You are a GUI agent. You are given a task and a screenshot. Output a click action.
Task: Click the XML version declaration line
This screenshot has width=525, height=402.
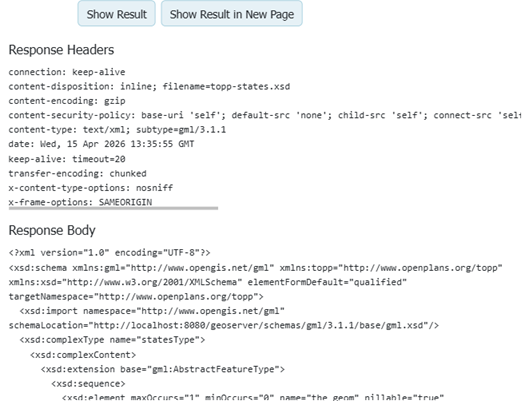pos(109,253)
